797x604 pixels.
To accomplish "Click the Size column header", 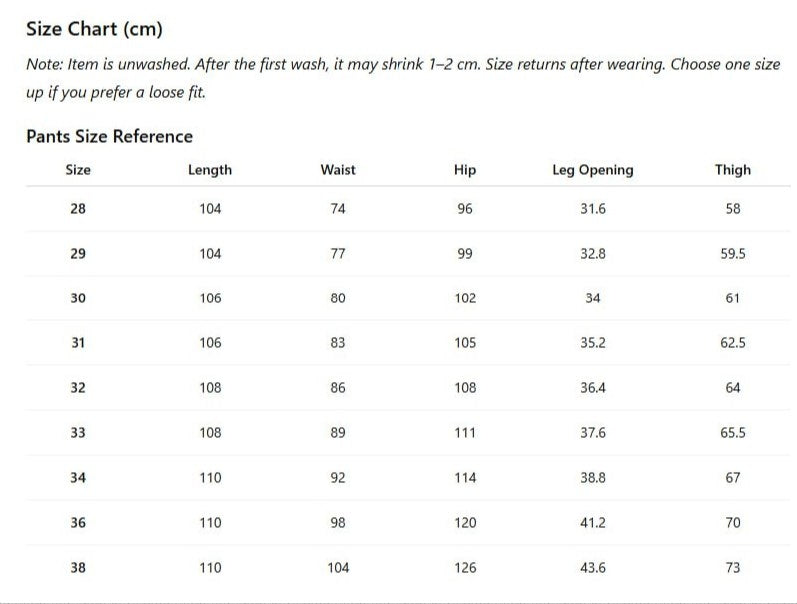I will coord(78,170).
